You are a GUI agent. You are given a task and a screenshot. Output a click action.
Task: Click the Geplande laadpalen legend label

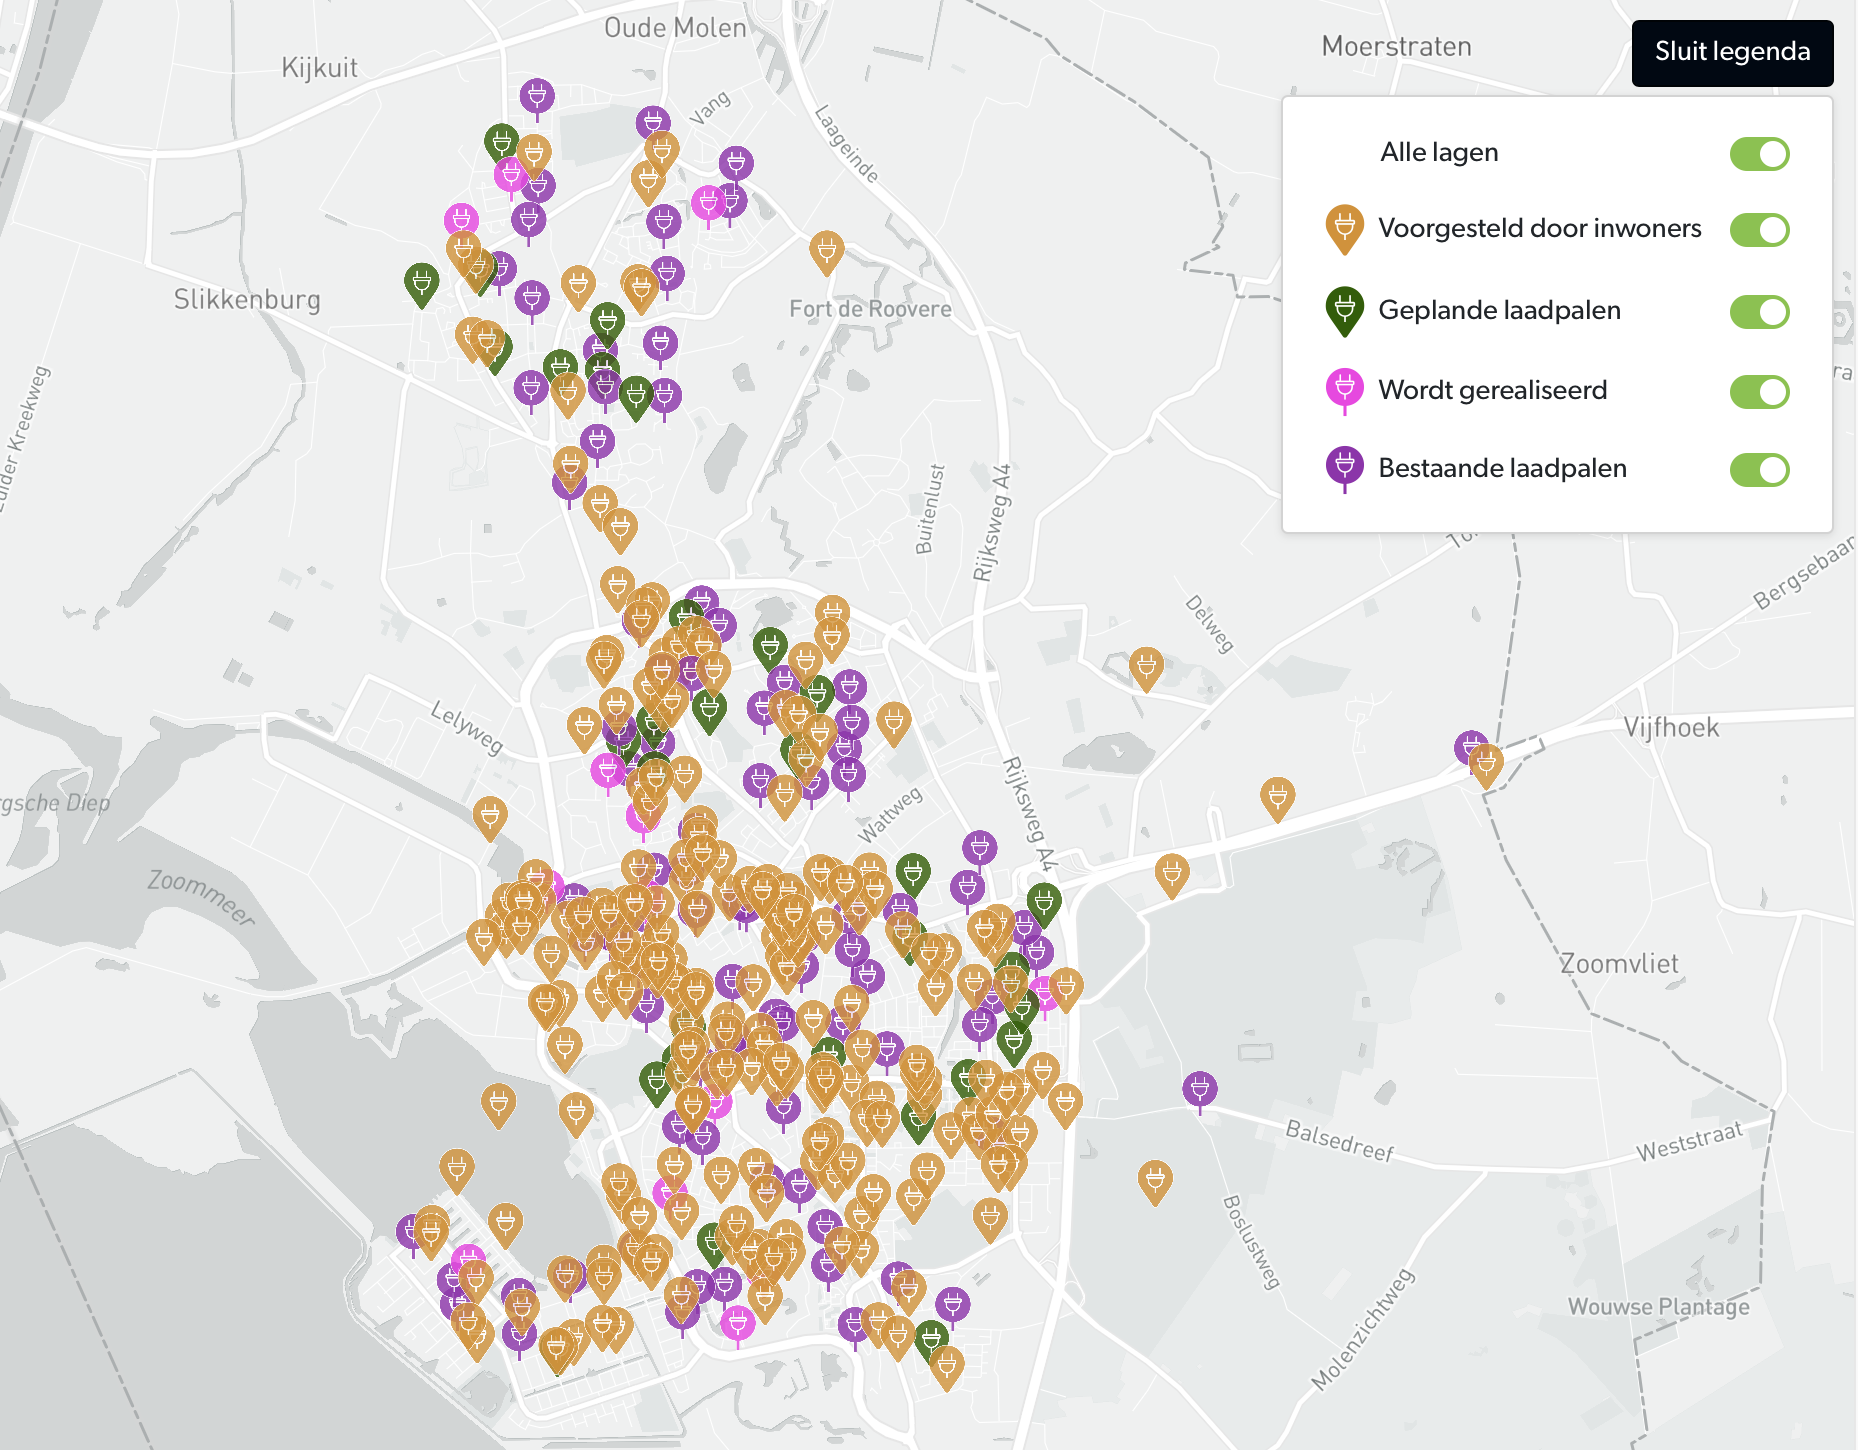1499,311
